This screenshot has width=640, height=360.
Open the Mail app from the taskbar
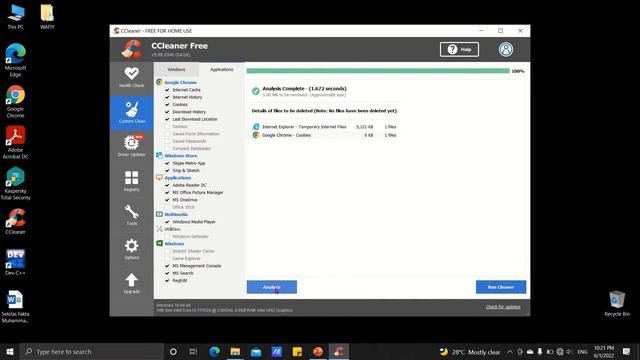256,351
